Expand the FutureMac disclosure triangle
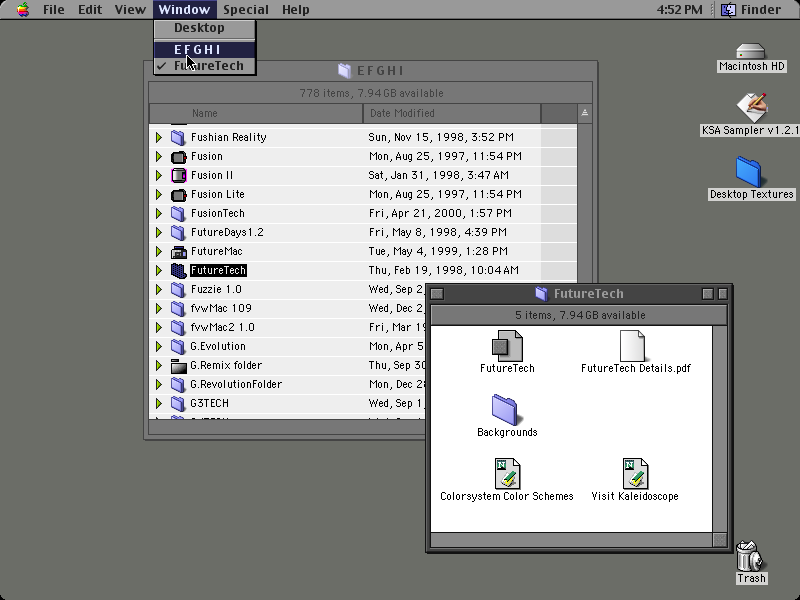The image size is (800, 600). point(159,252)
